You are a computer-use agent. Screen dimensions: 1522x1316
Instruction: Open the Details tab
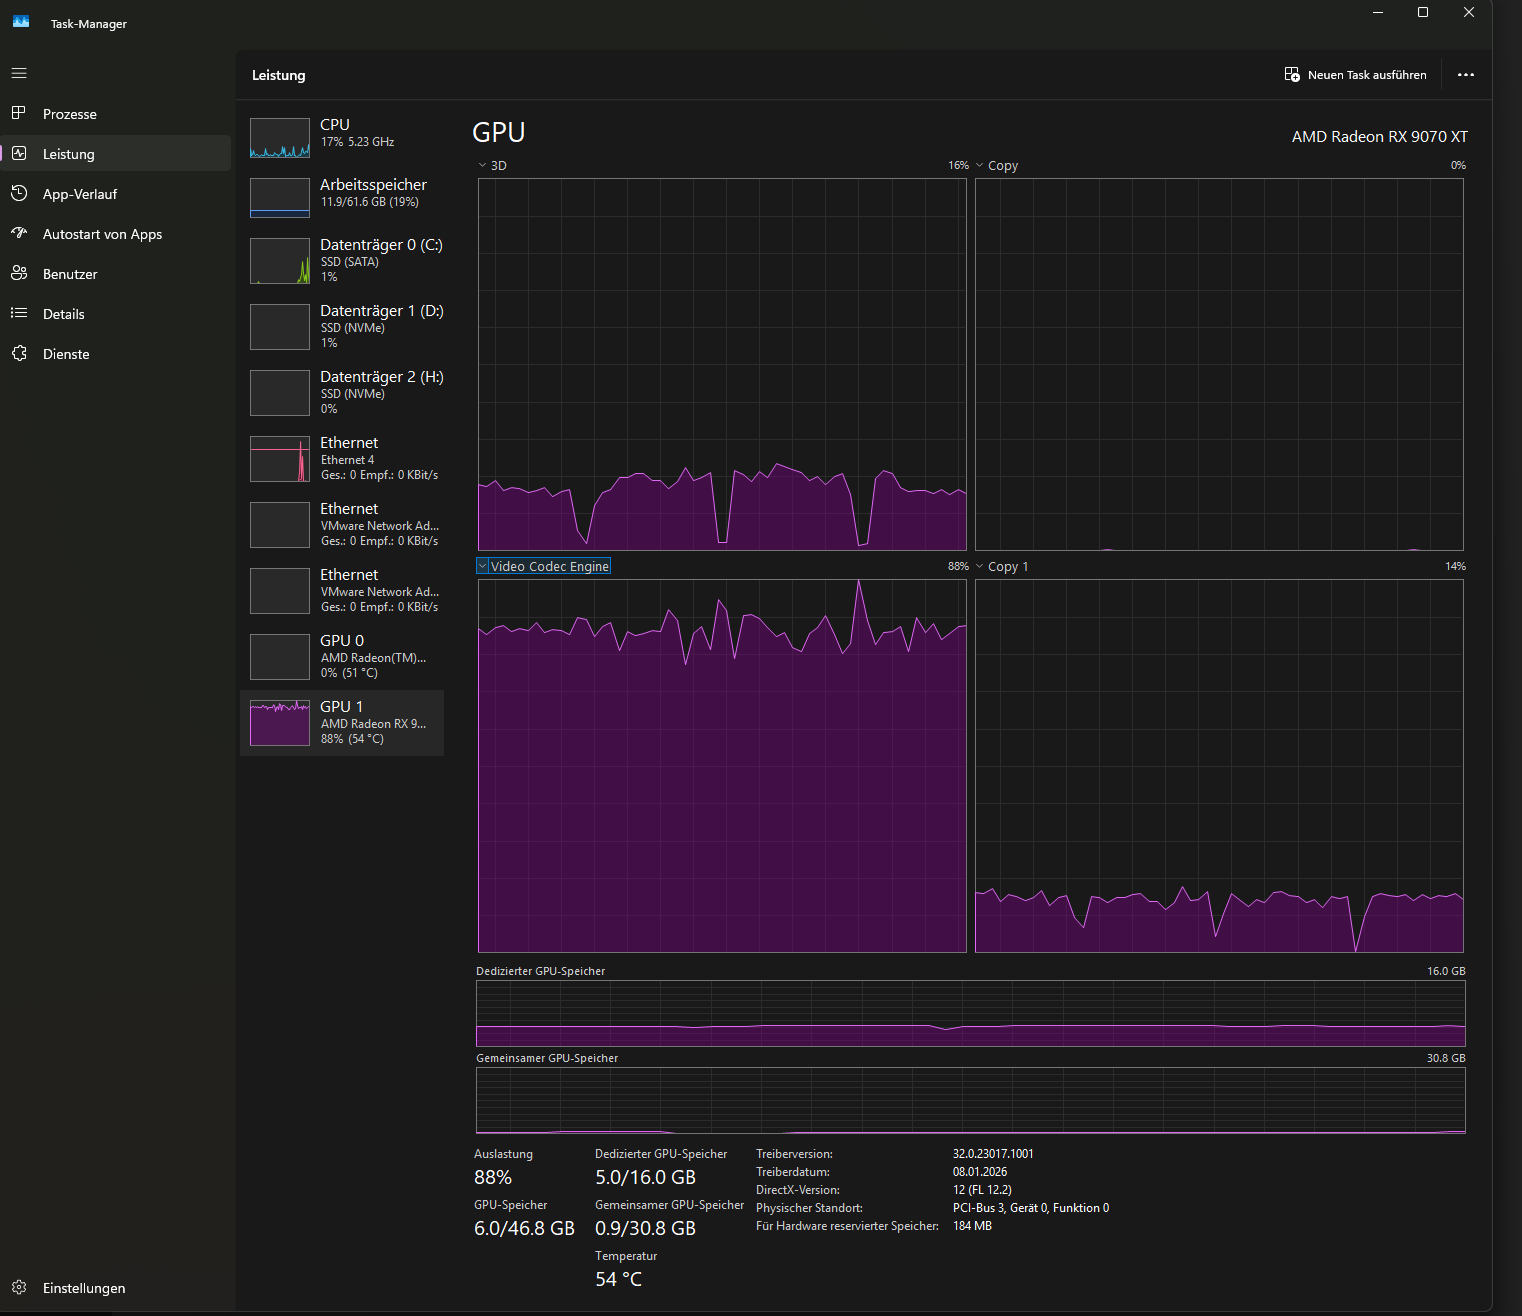click(x=116, y=314)
